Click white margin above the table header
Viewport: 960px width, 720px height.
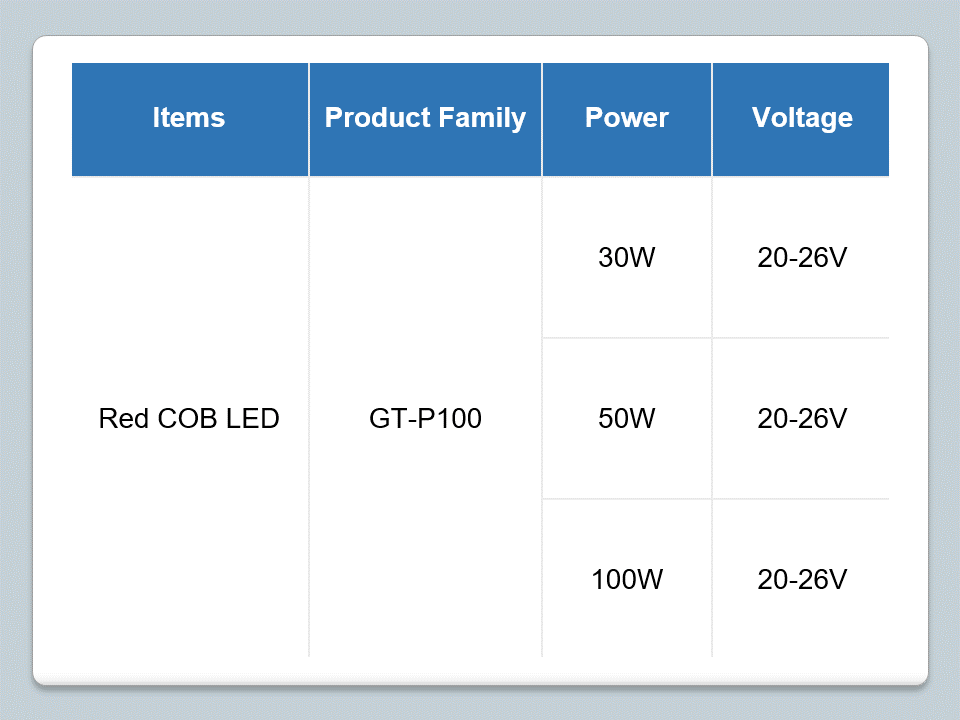(480, 50)
